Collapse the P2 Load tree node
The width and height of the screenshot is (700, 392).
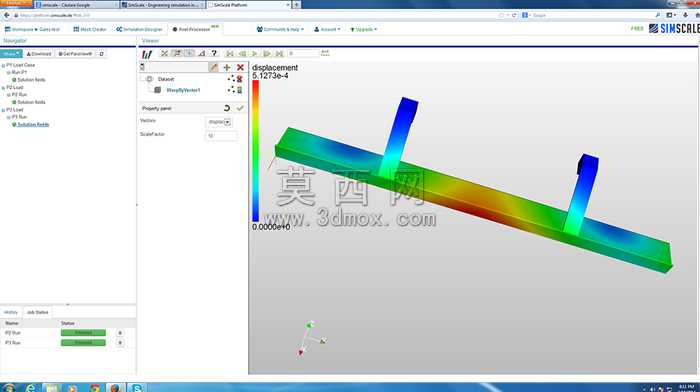(x=4, y=88)
